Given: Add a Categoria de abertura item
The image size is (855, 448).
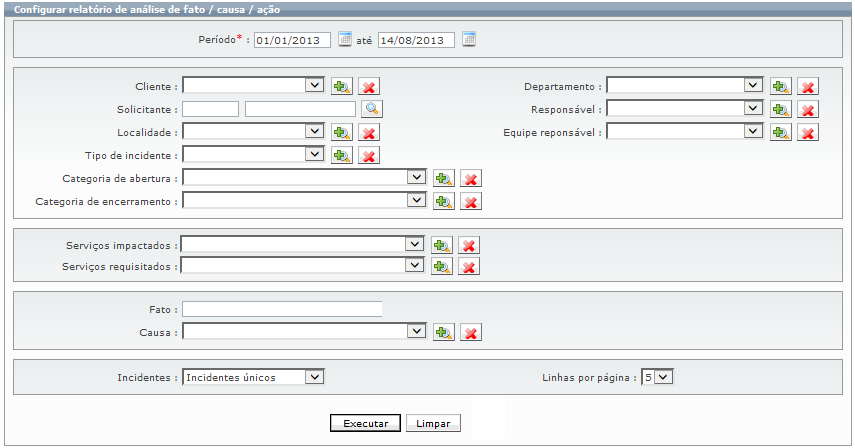Looking at the screenshot, I should pyautogui.click(x=444, y=178).
